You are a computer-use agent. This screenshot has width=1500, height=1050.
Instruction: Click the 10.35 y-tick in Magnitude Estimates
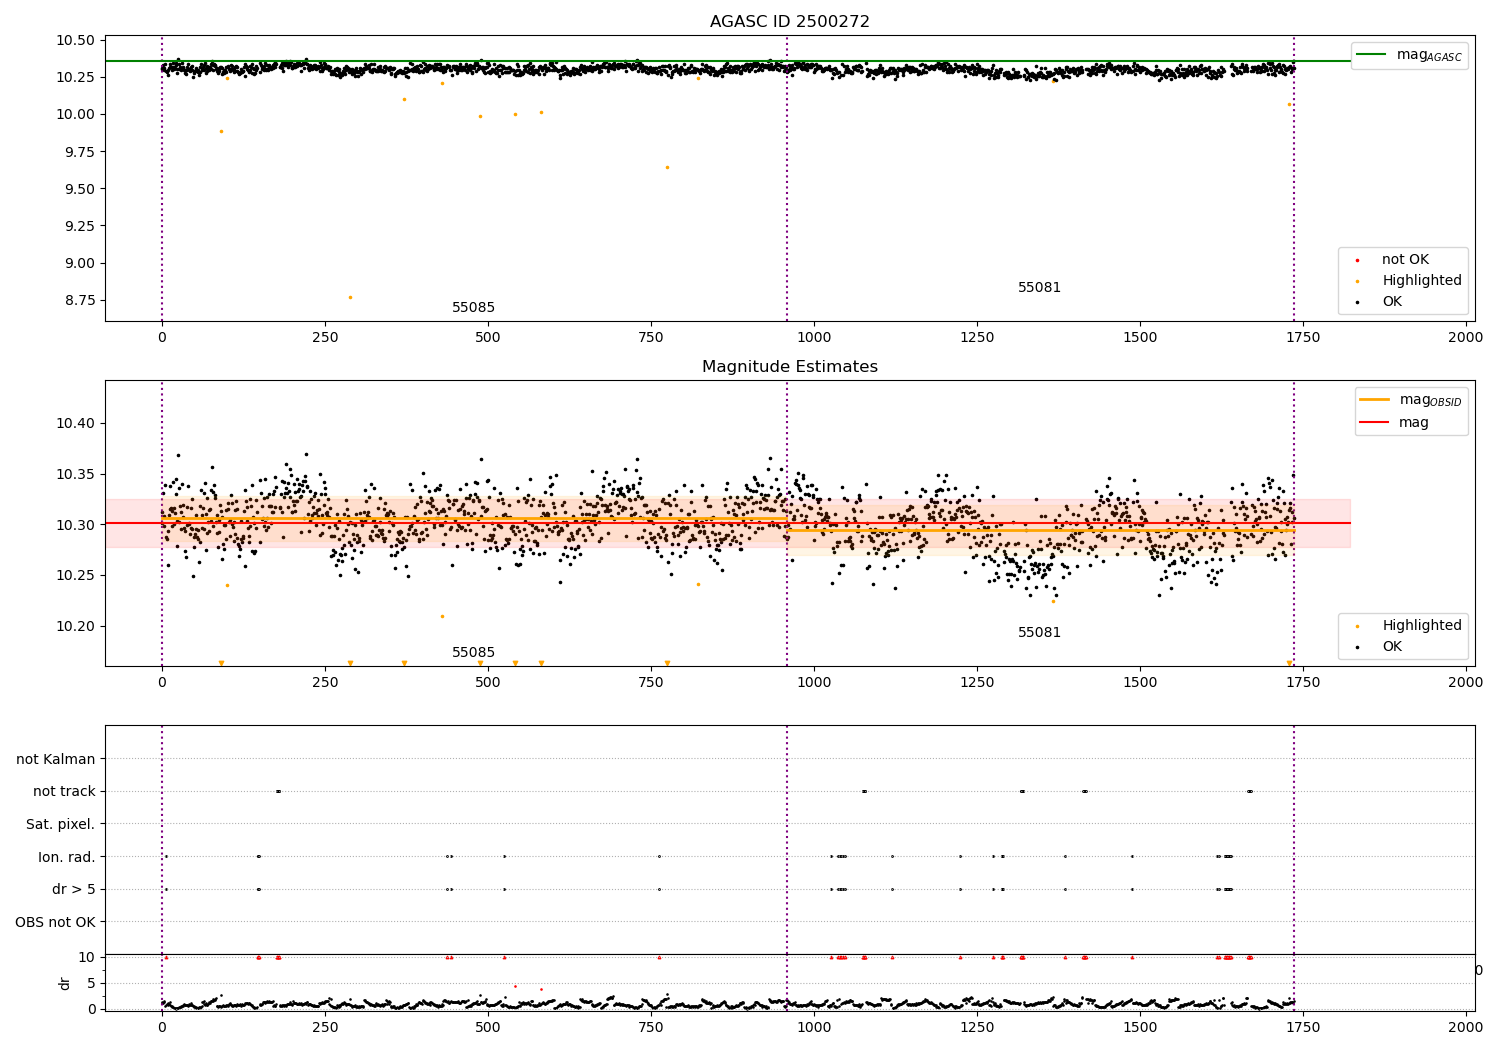click(x=74, y=474)
